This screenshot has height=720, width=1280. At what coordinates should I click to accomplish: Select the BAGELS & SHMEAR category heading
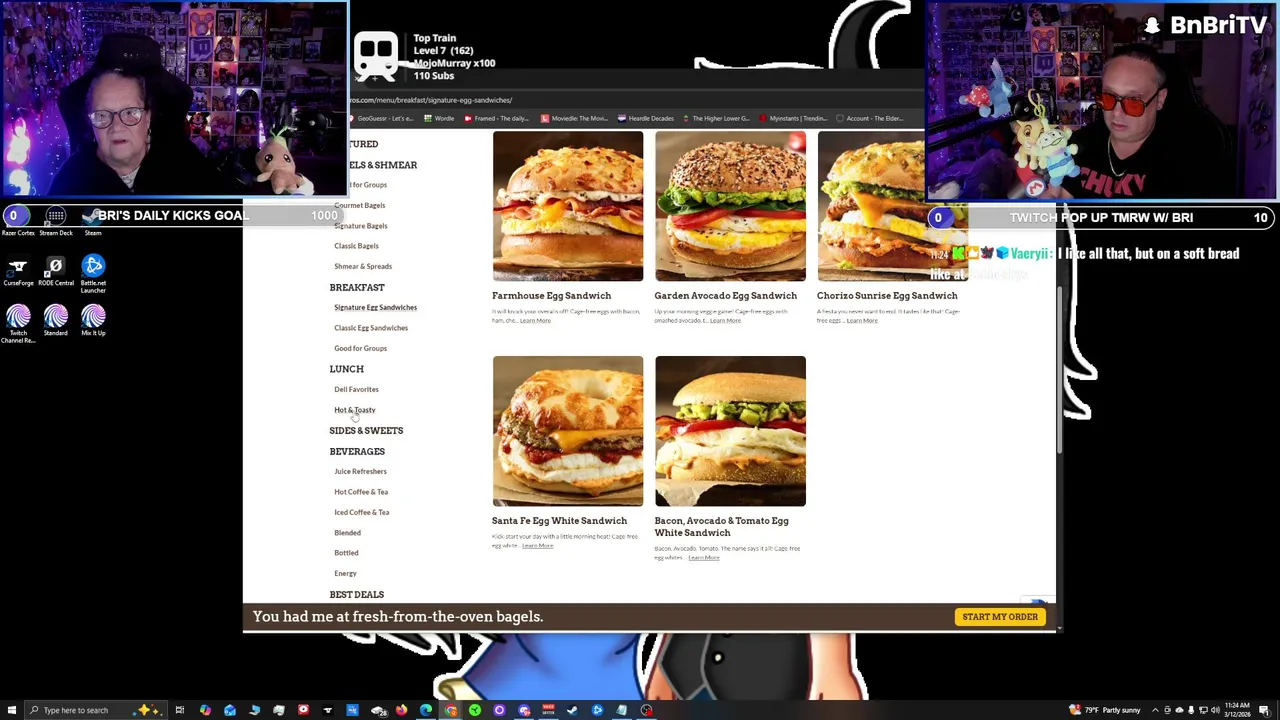pyautogui.click(x=383, y=165)
